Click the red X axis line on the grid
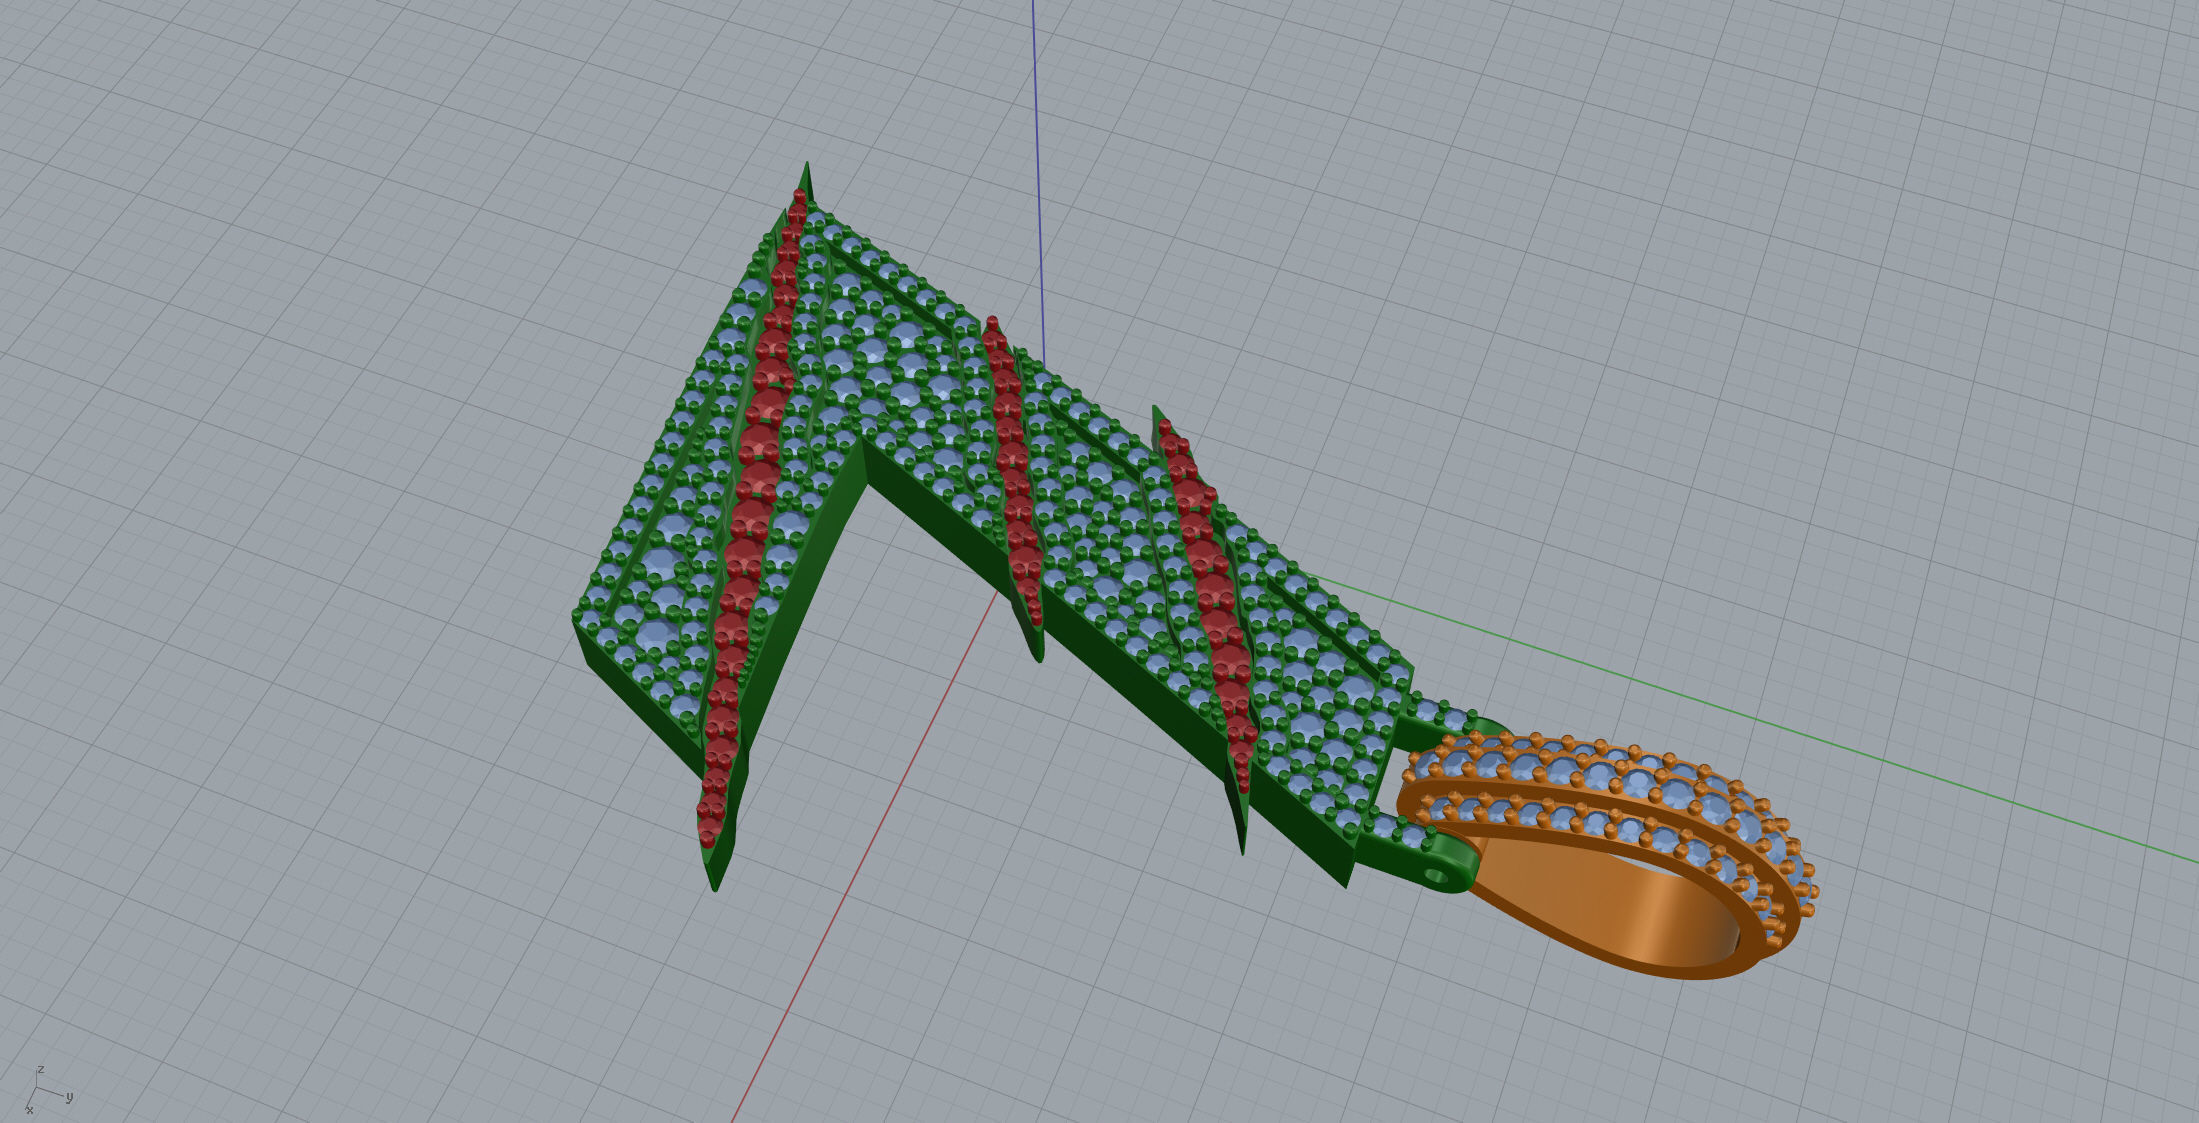 pyautogui.click(x=865, y=857)
